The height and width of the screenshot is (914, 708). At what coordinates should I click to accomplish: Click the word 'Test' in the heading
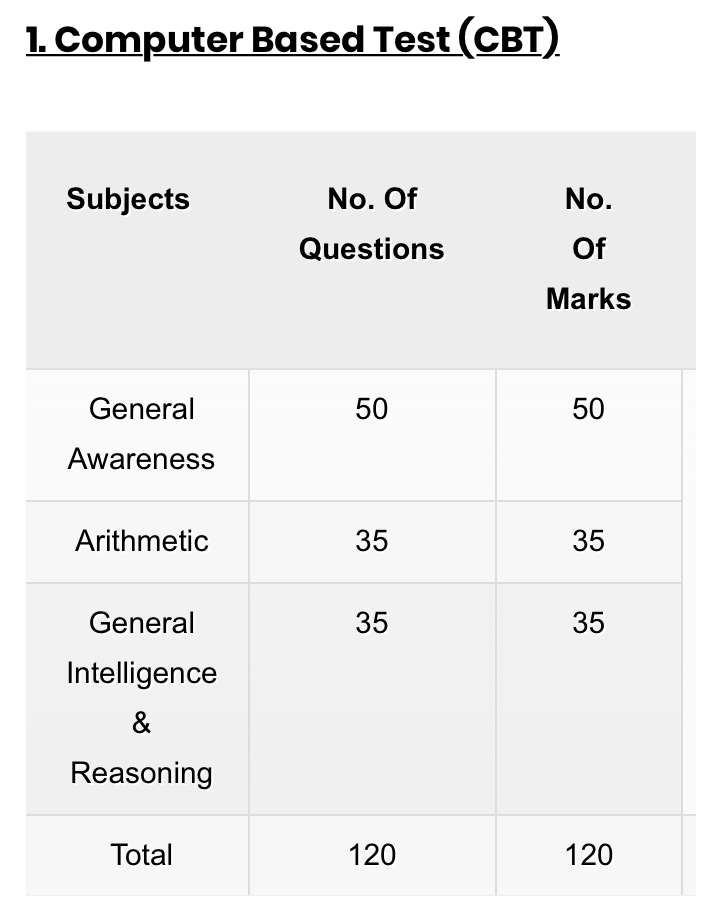pyautogui.click(x=412, y=40)
